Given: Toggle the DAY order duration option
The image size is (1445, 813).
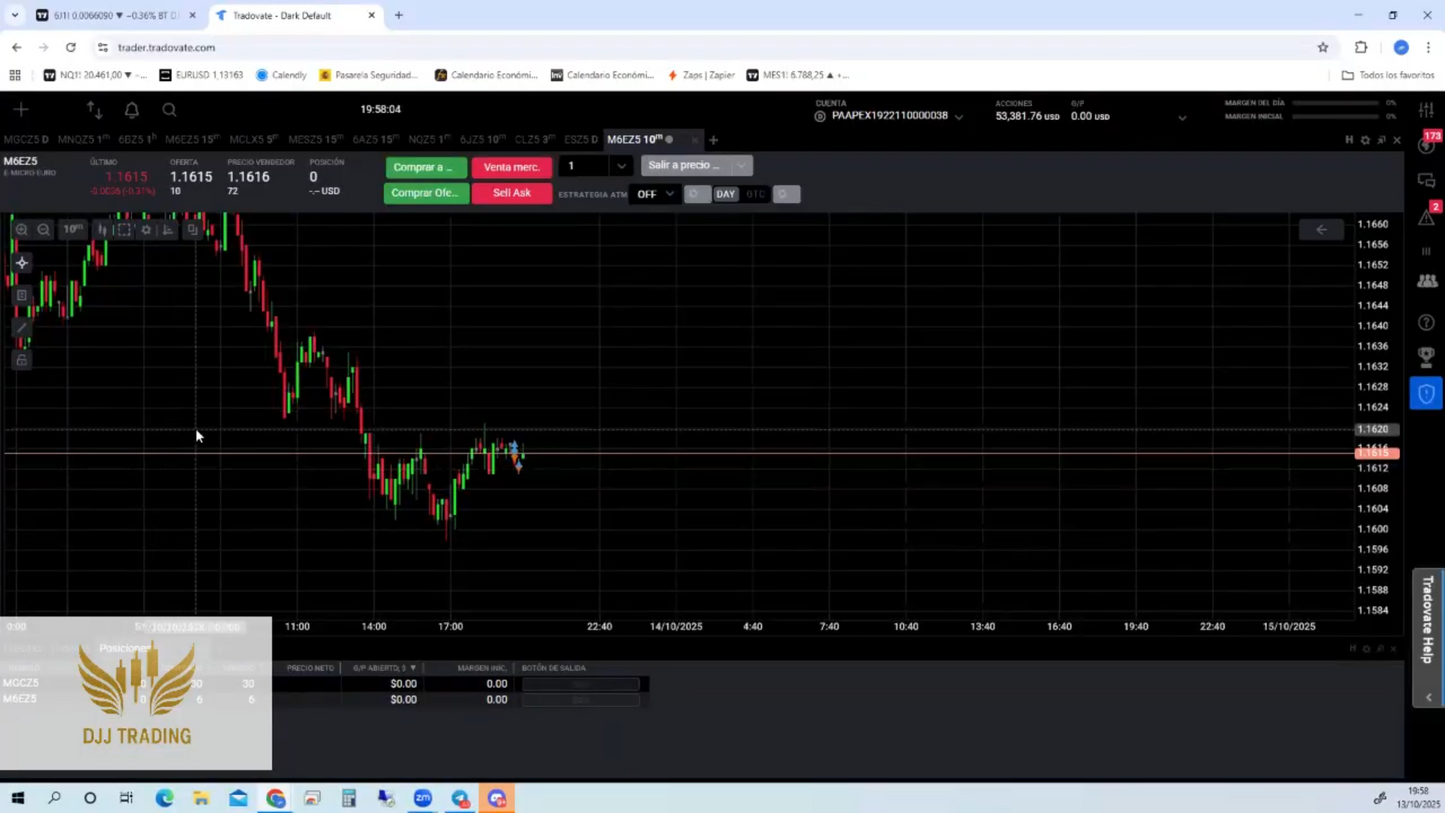Looking at the screenshot, I should click(725, 194).
